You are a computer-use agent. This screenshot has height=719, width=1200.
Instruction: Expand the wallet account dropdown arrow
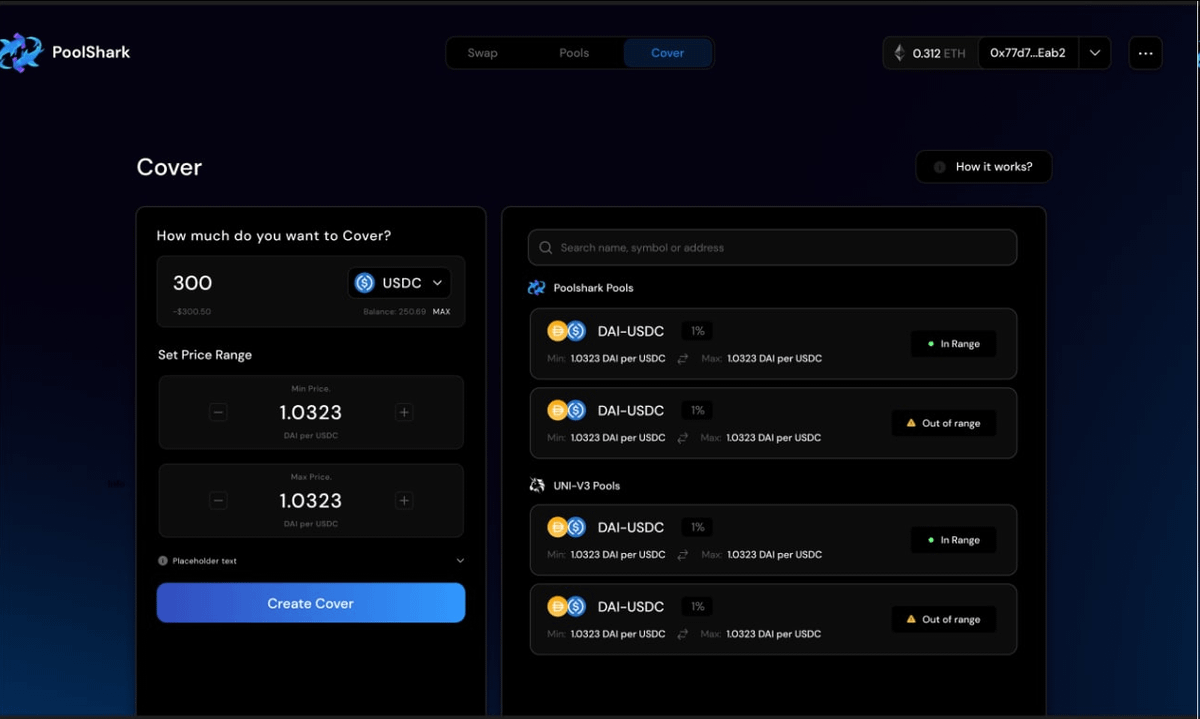1095,53
